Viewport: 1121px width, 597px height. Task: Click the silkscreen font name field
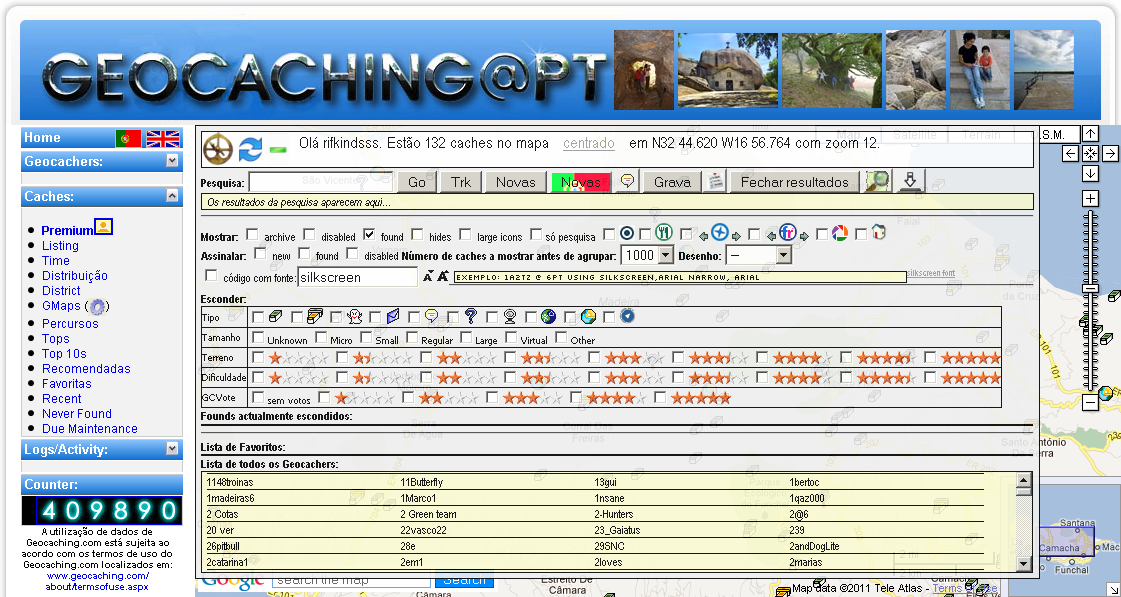357,277
